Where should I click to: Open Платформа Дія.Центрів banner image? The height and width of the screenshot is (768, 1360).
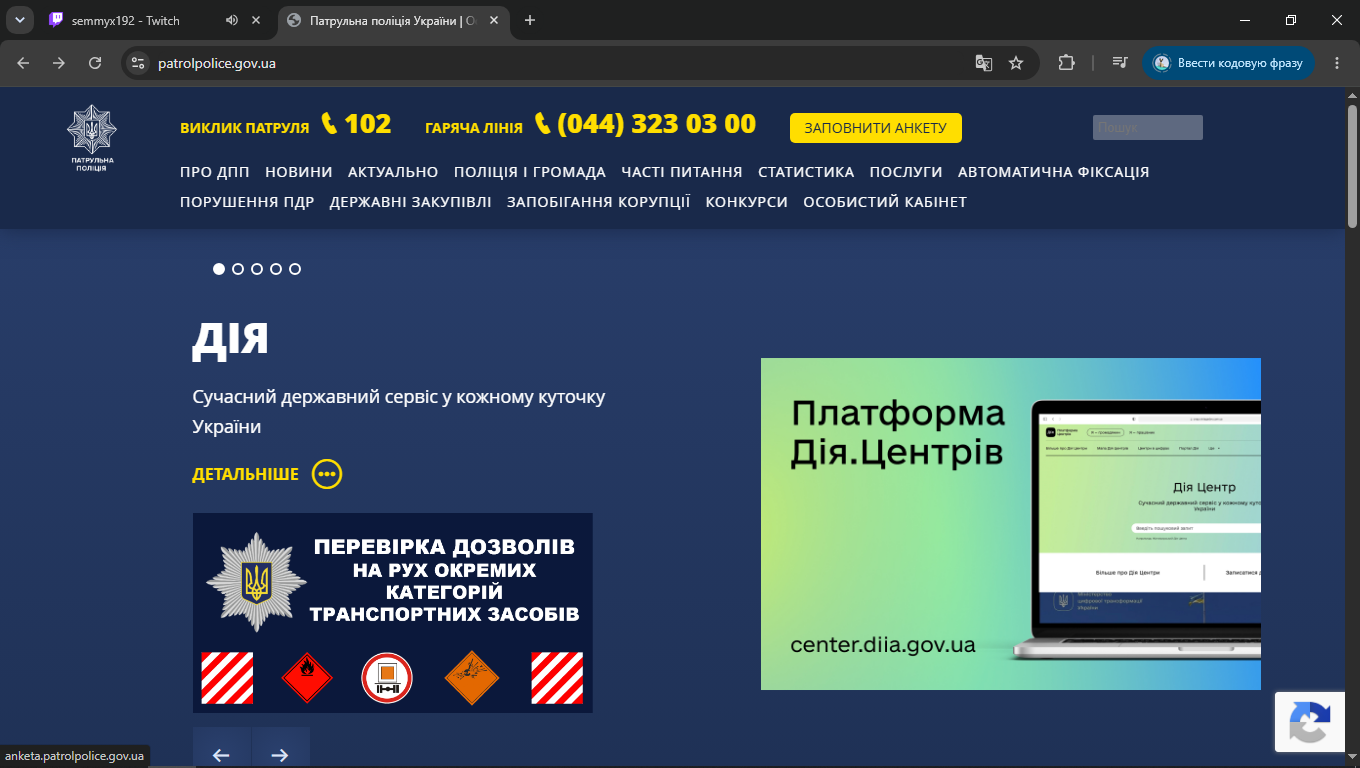(x=1011, y=524)
